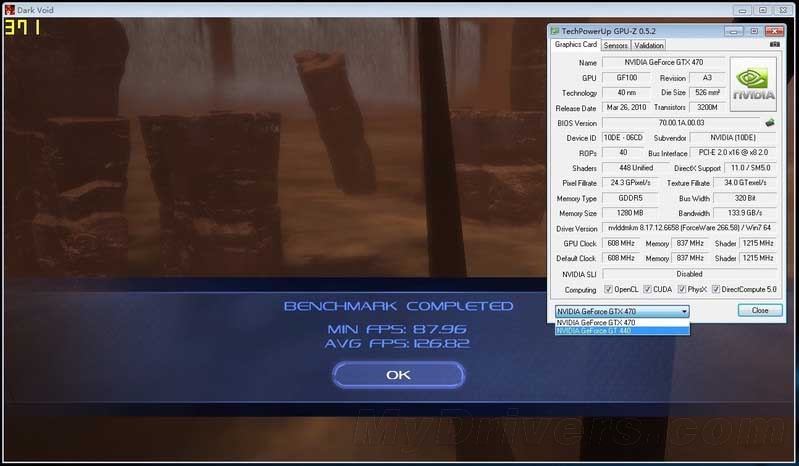Click the MIN FPS: 87.96 result text
Image resolution: width=799 pixels, height=466 pixels.
pos(397,329)
